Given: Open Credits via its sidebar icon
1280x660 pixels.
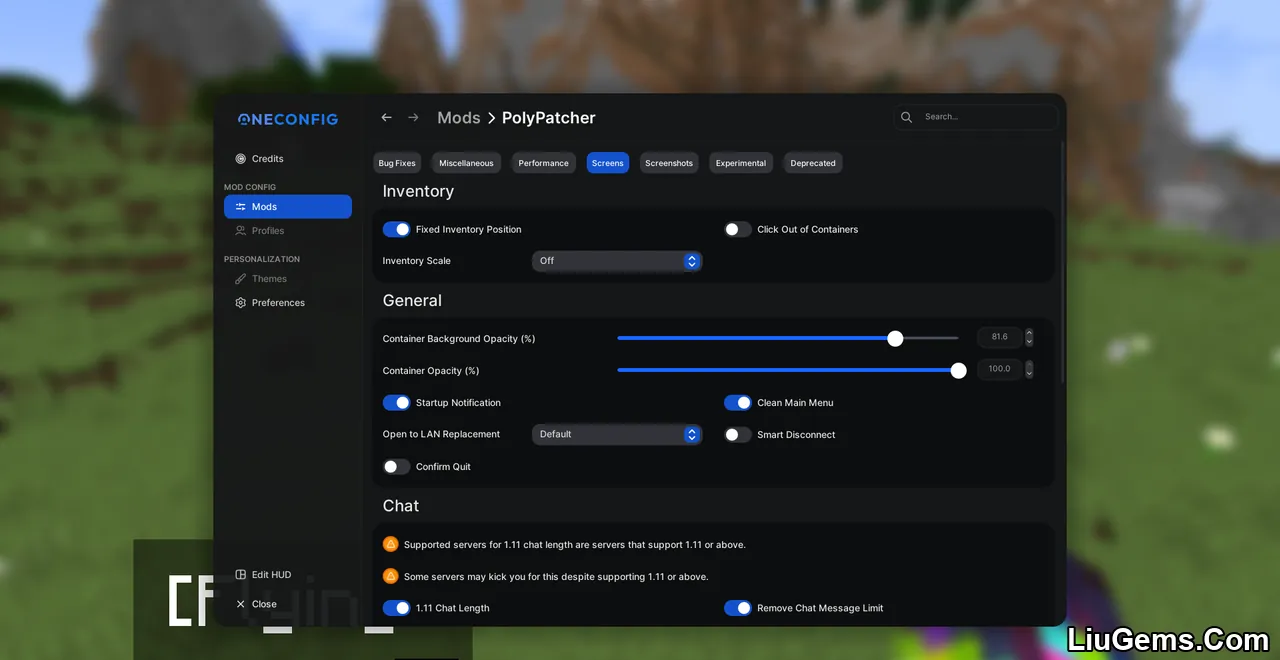Looking at the screenshot, I should (240, 159).
